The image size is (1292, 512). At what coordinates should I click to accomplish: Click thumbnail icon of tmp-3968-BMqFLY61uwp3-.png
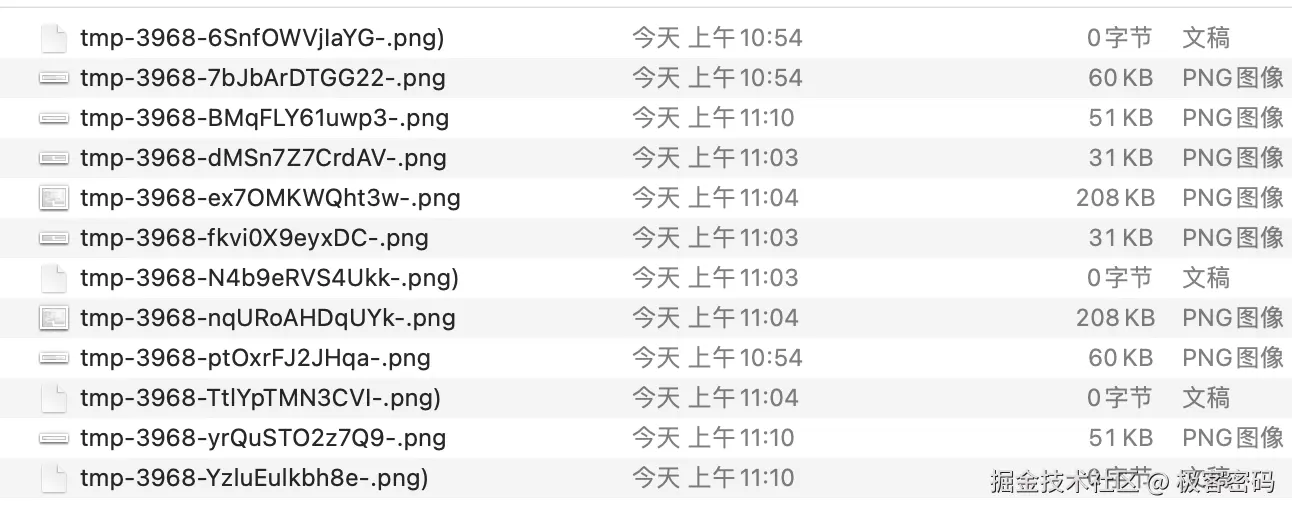pyautogui.click(x=53, y=118)
